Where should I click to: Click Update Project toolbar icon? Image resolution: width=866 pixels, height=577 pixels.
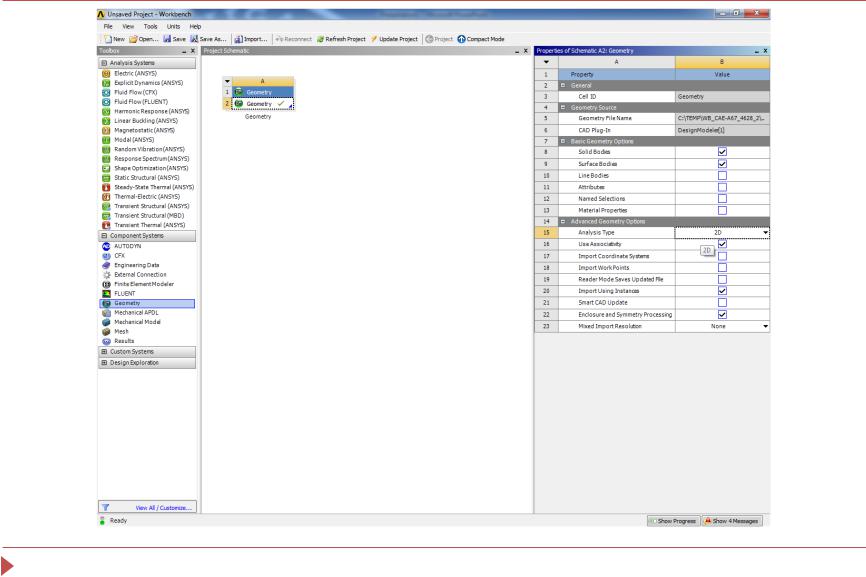(394, 39)
